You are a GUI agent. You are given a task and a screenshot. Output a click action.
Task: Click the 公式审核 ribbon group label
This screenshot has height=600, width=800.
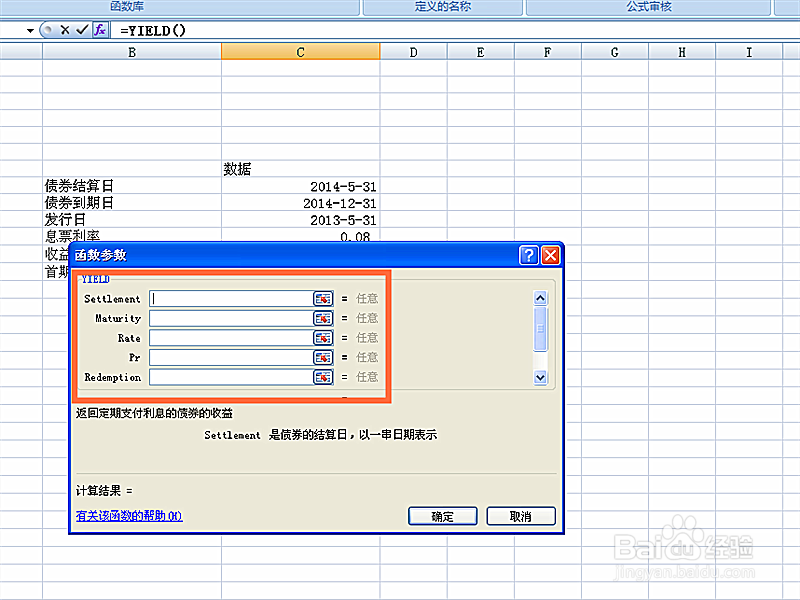[649, 7]
